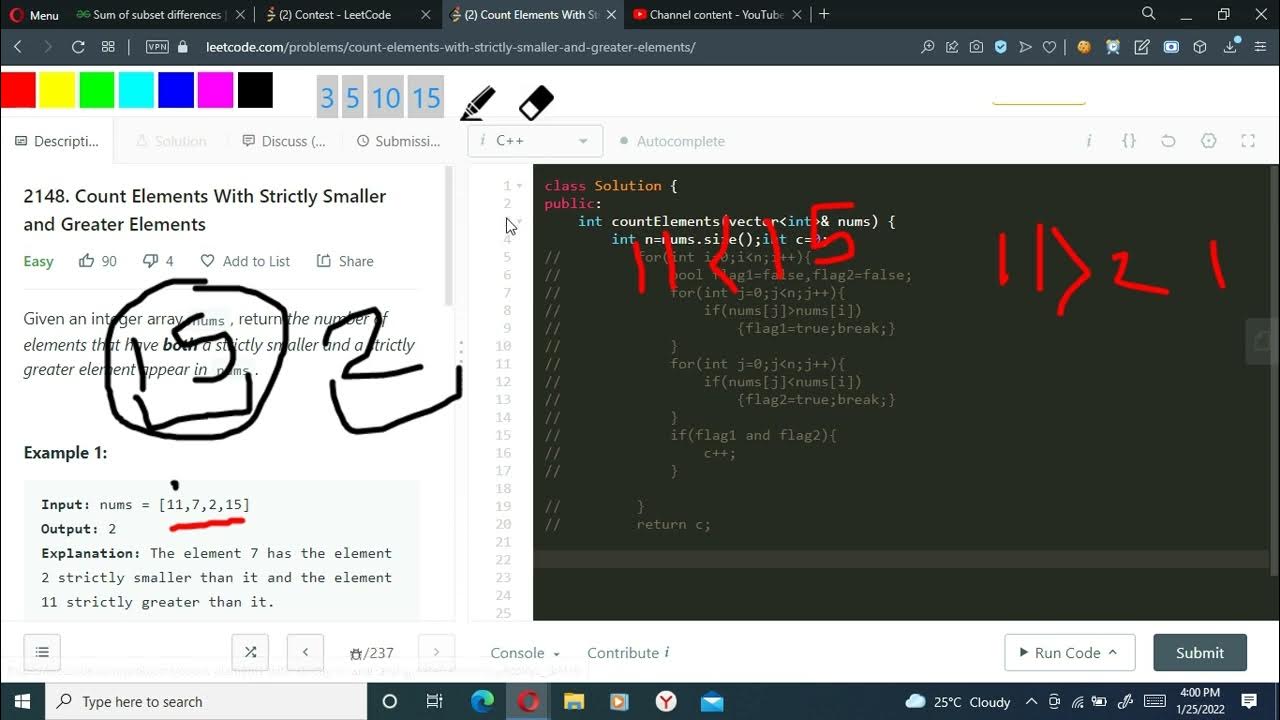
Task: Open the Submissions tab
Action: pos(398,141)
